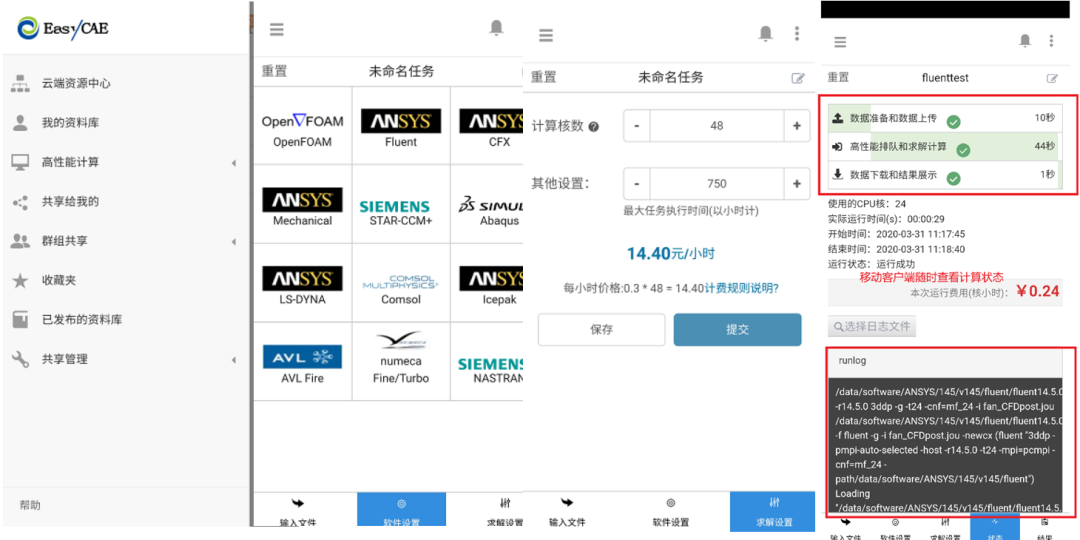Open 我的资料库 in the sidebar

click(x=70, y=123)
